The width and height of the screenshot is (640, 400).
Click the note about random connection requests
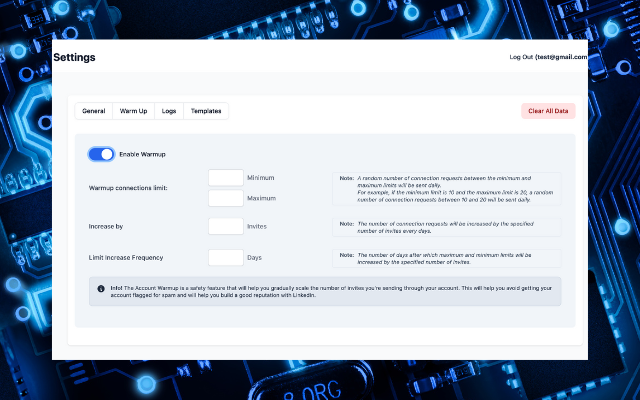[x=447, y=189]
